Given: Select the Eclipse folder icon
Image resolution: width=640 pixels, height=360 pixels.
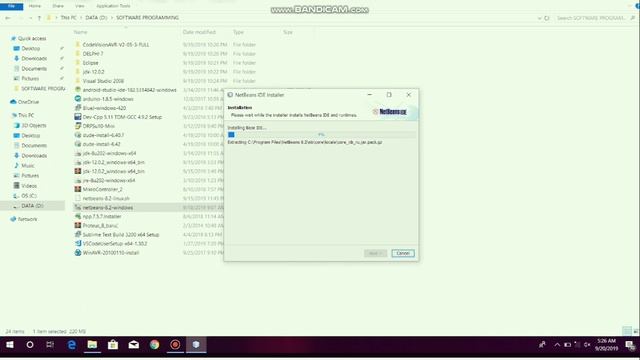Looking at the screenshot, I should (x=78, y=63).
